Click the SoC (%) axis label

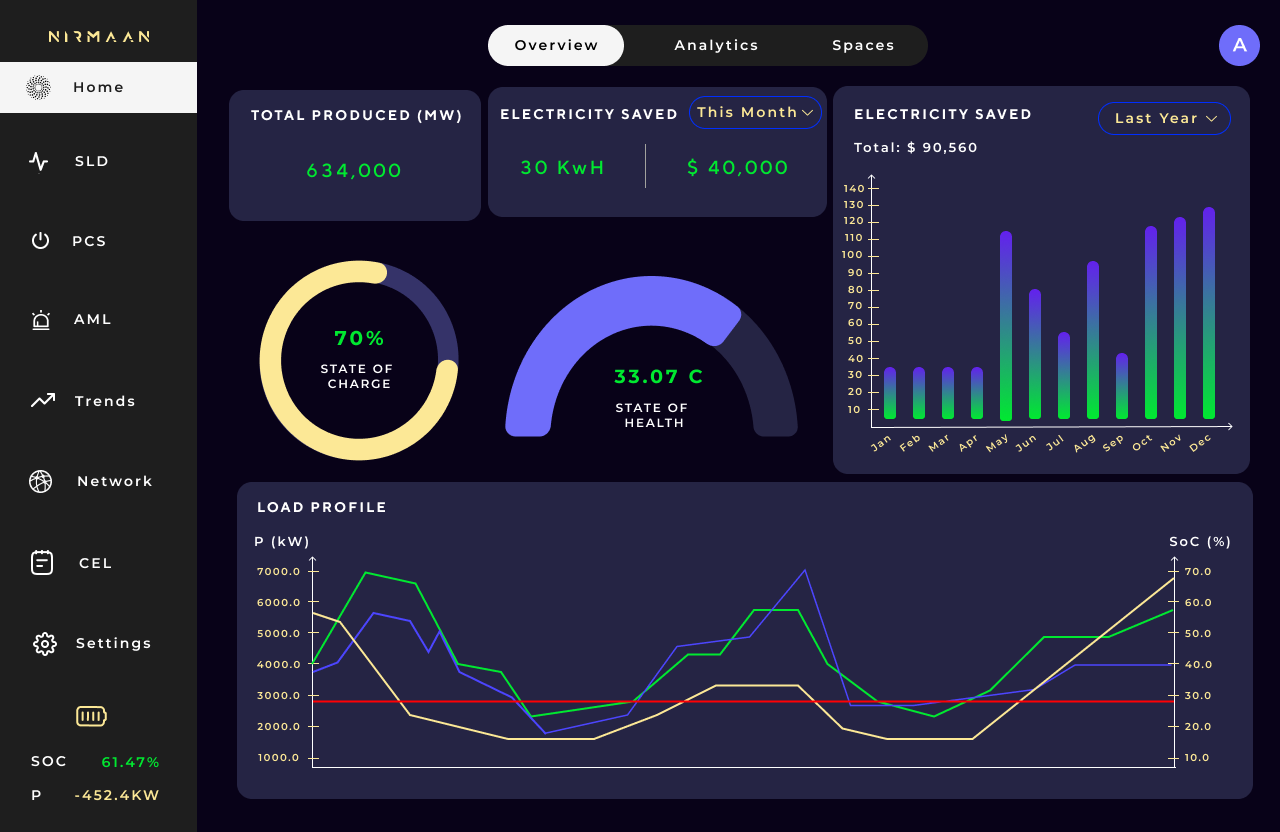[x=1200, y=542]
